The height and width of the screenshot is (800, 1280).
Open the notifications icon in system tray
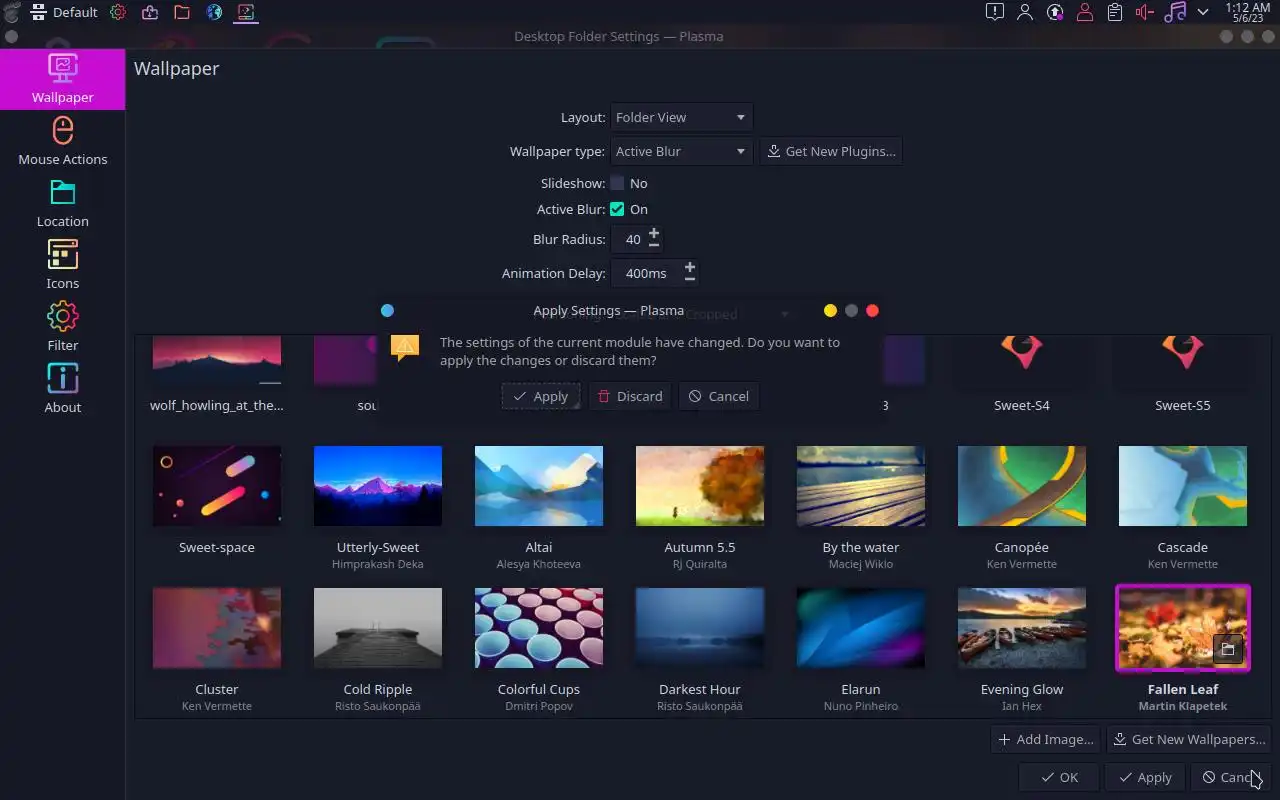[994, 12]
